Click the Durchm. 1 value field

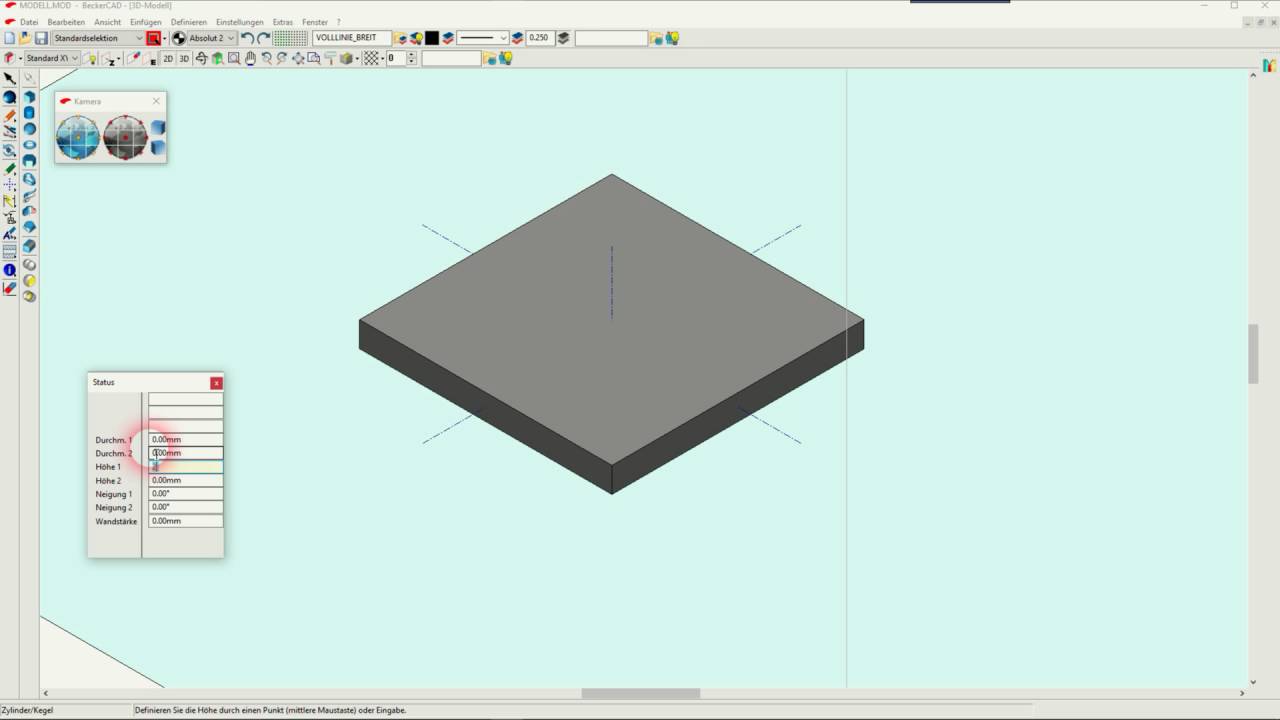click(185, 439)
